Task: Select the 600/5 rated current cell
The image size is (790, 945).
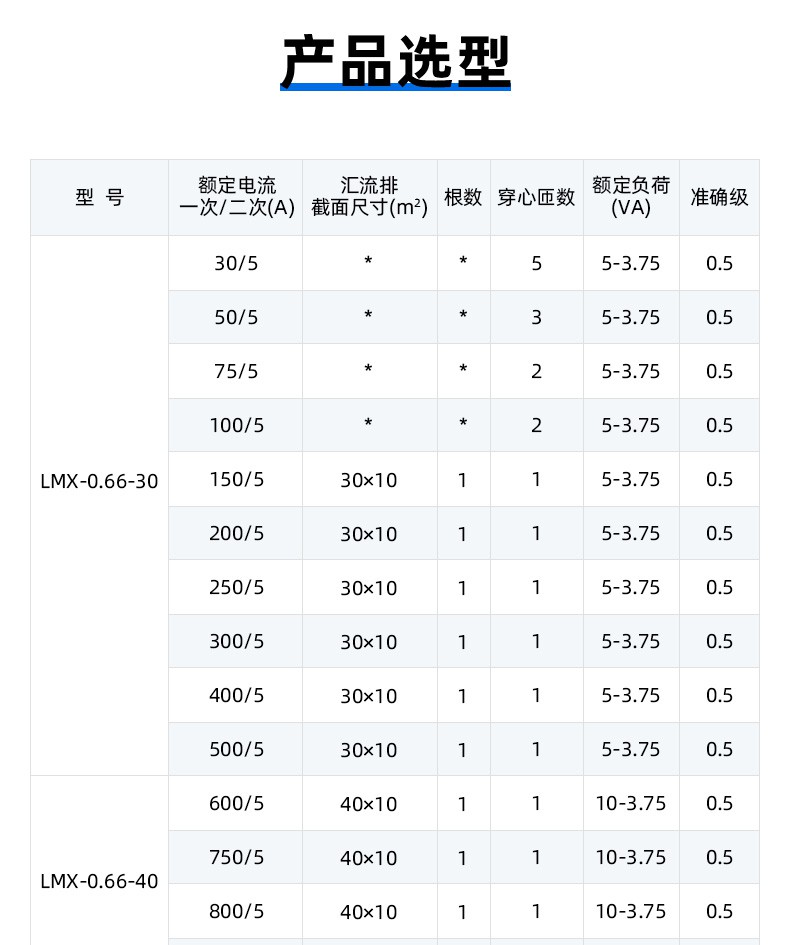Action: (x=237, y=803)
